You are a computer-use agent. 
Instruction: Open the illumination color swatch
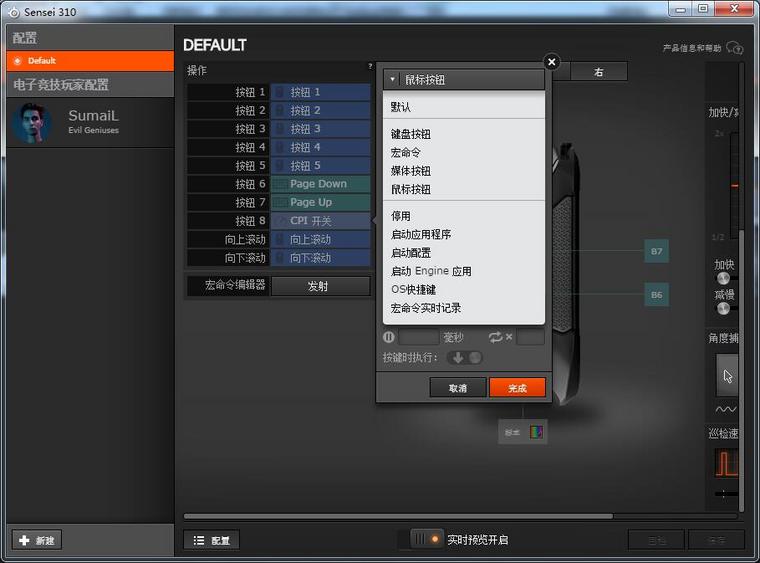(x=536, y=432)
